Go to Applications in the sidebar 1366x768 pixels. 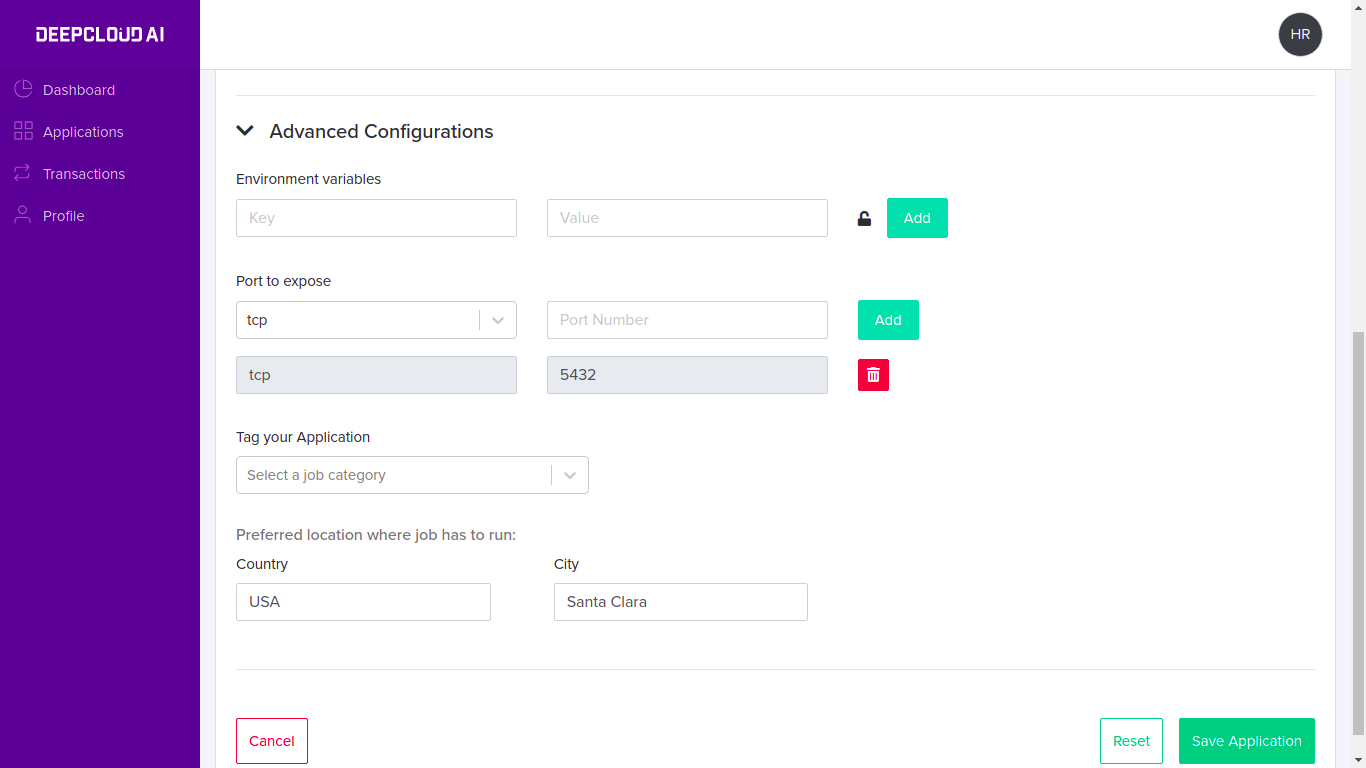pos(83,132)
